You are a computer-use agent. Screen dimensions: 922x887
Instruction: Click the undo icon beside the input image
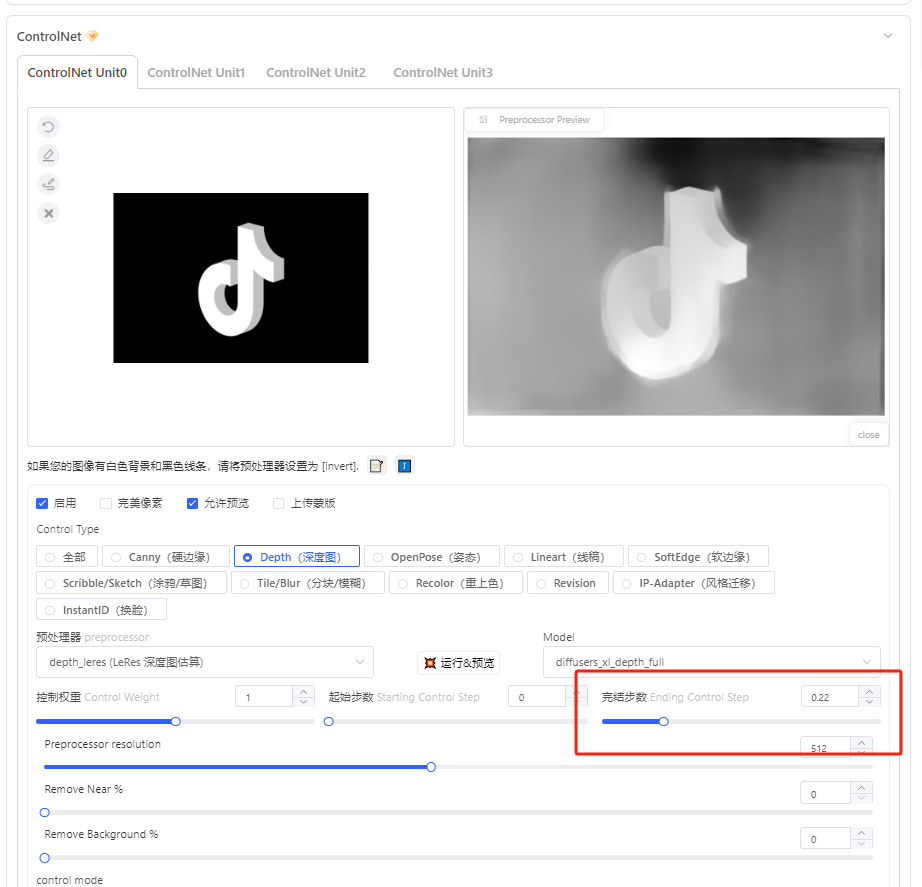click(48, 127)
